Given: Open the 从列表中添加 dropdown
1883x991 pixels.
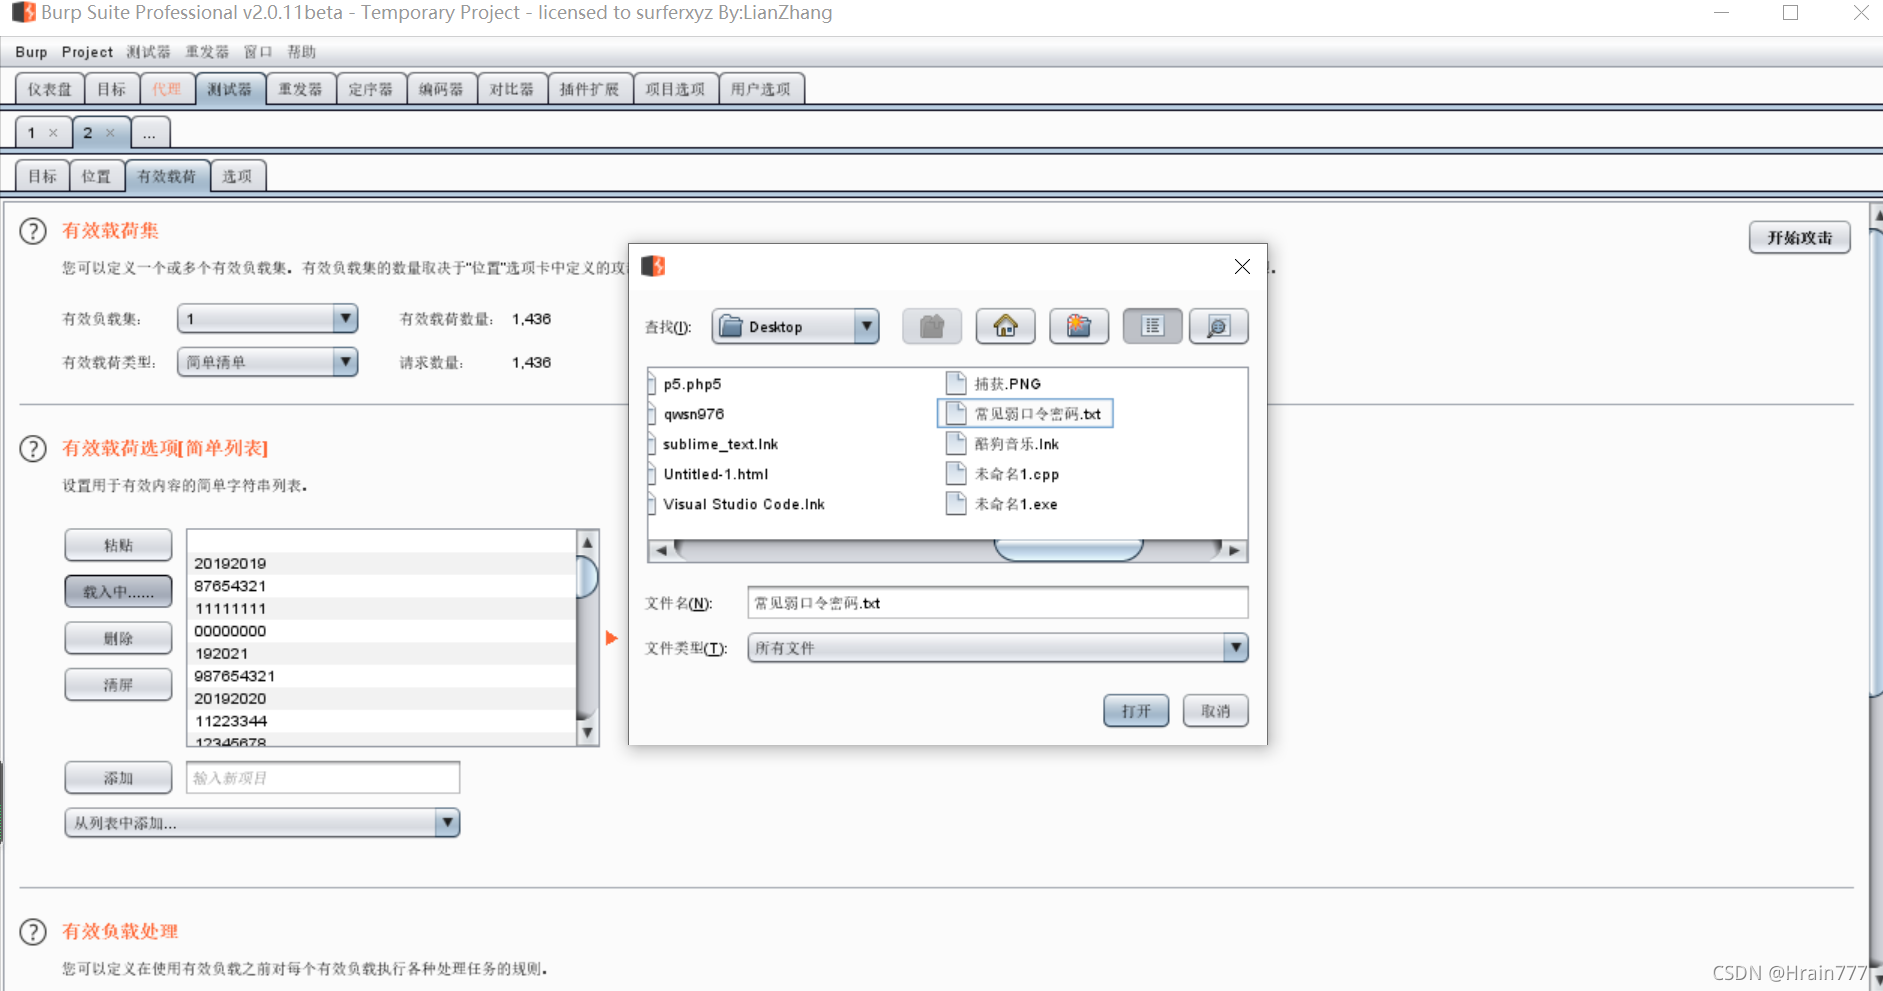Looking at the screenshot, I should (447, 823).
